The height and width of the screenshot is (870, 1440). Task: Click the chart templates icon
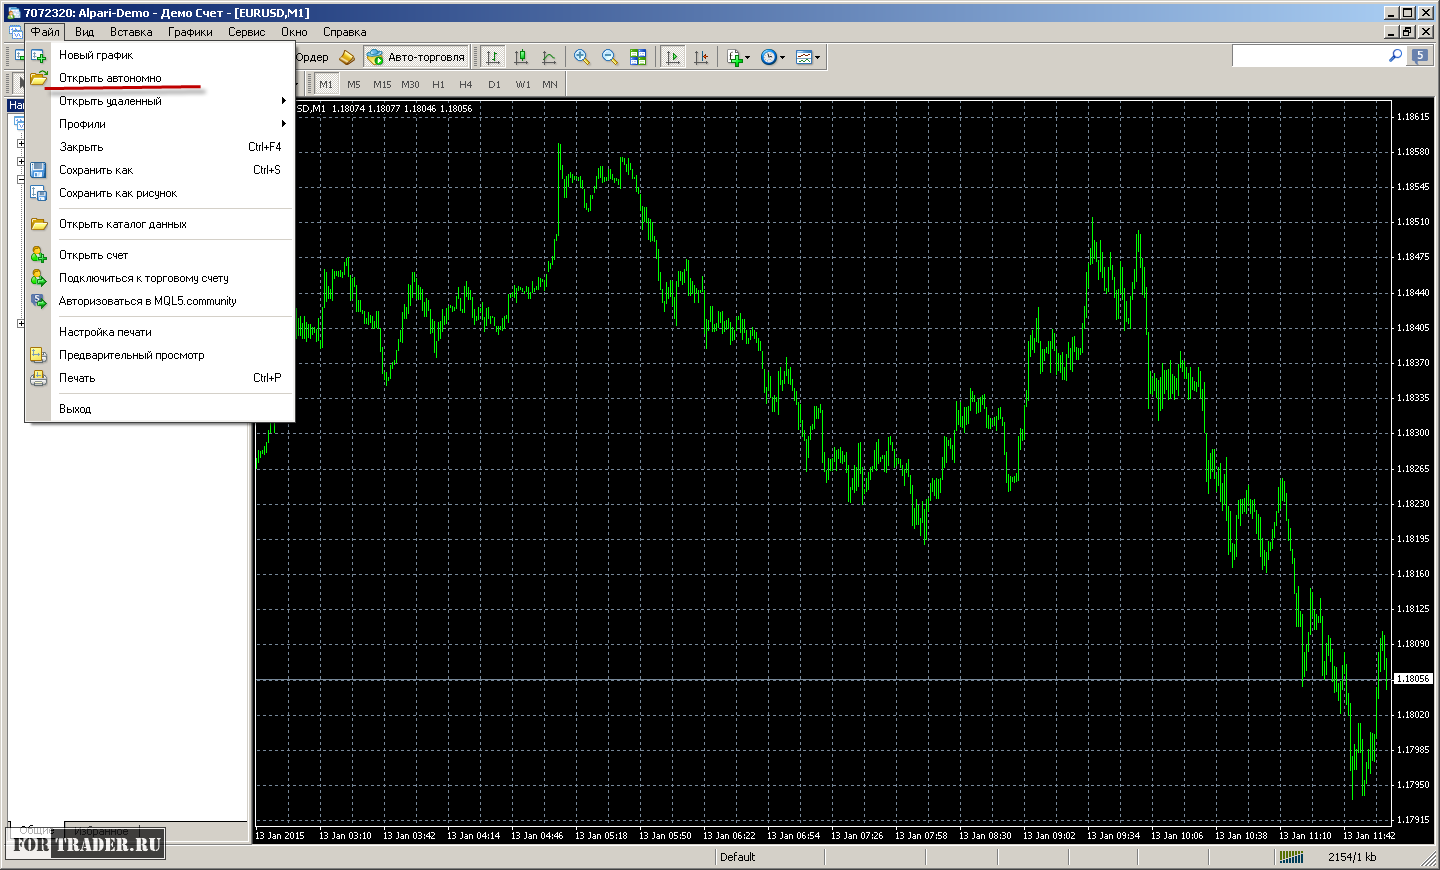(803, 57)
